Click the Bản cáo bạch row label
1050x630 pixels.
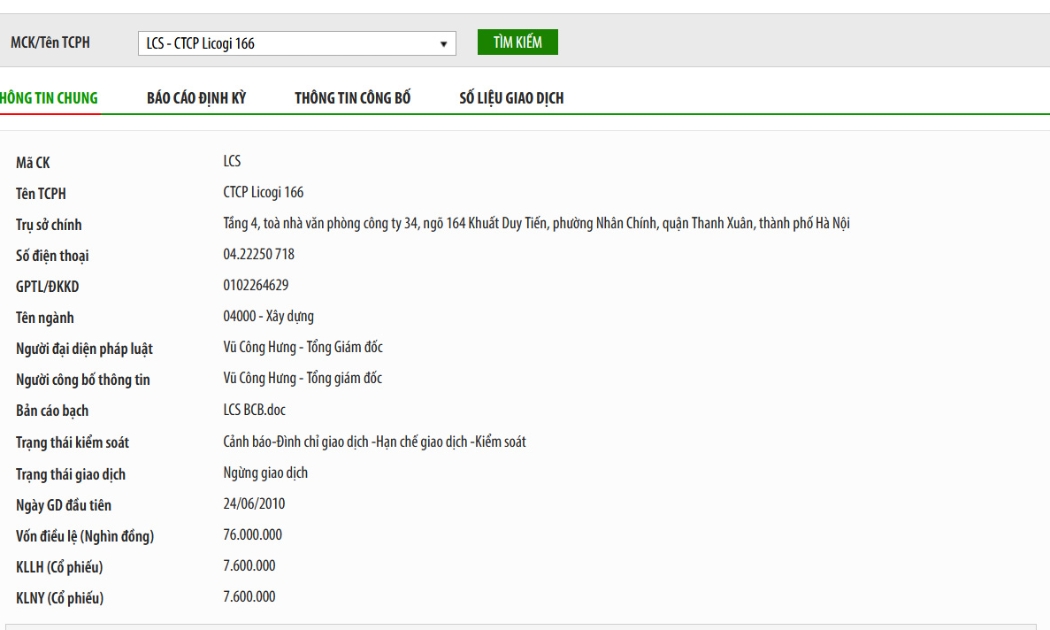click(52, 411)
